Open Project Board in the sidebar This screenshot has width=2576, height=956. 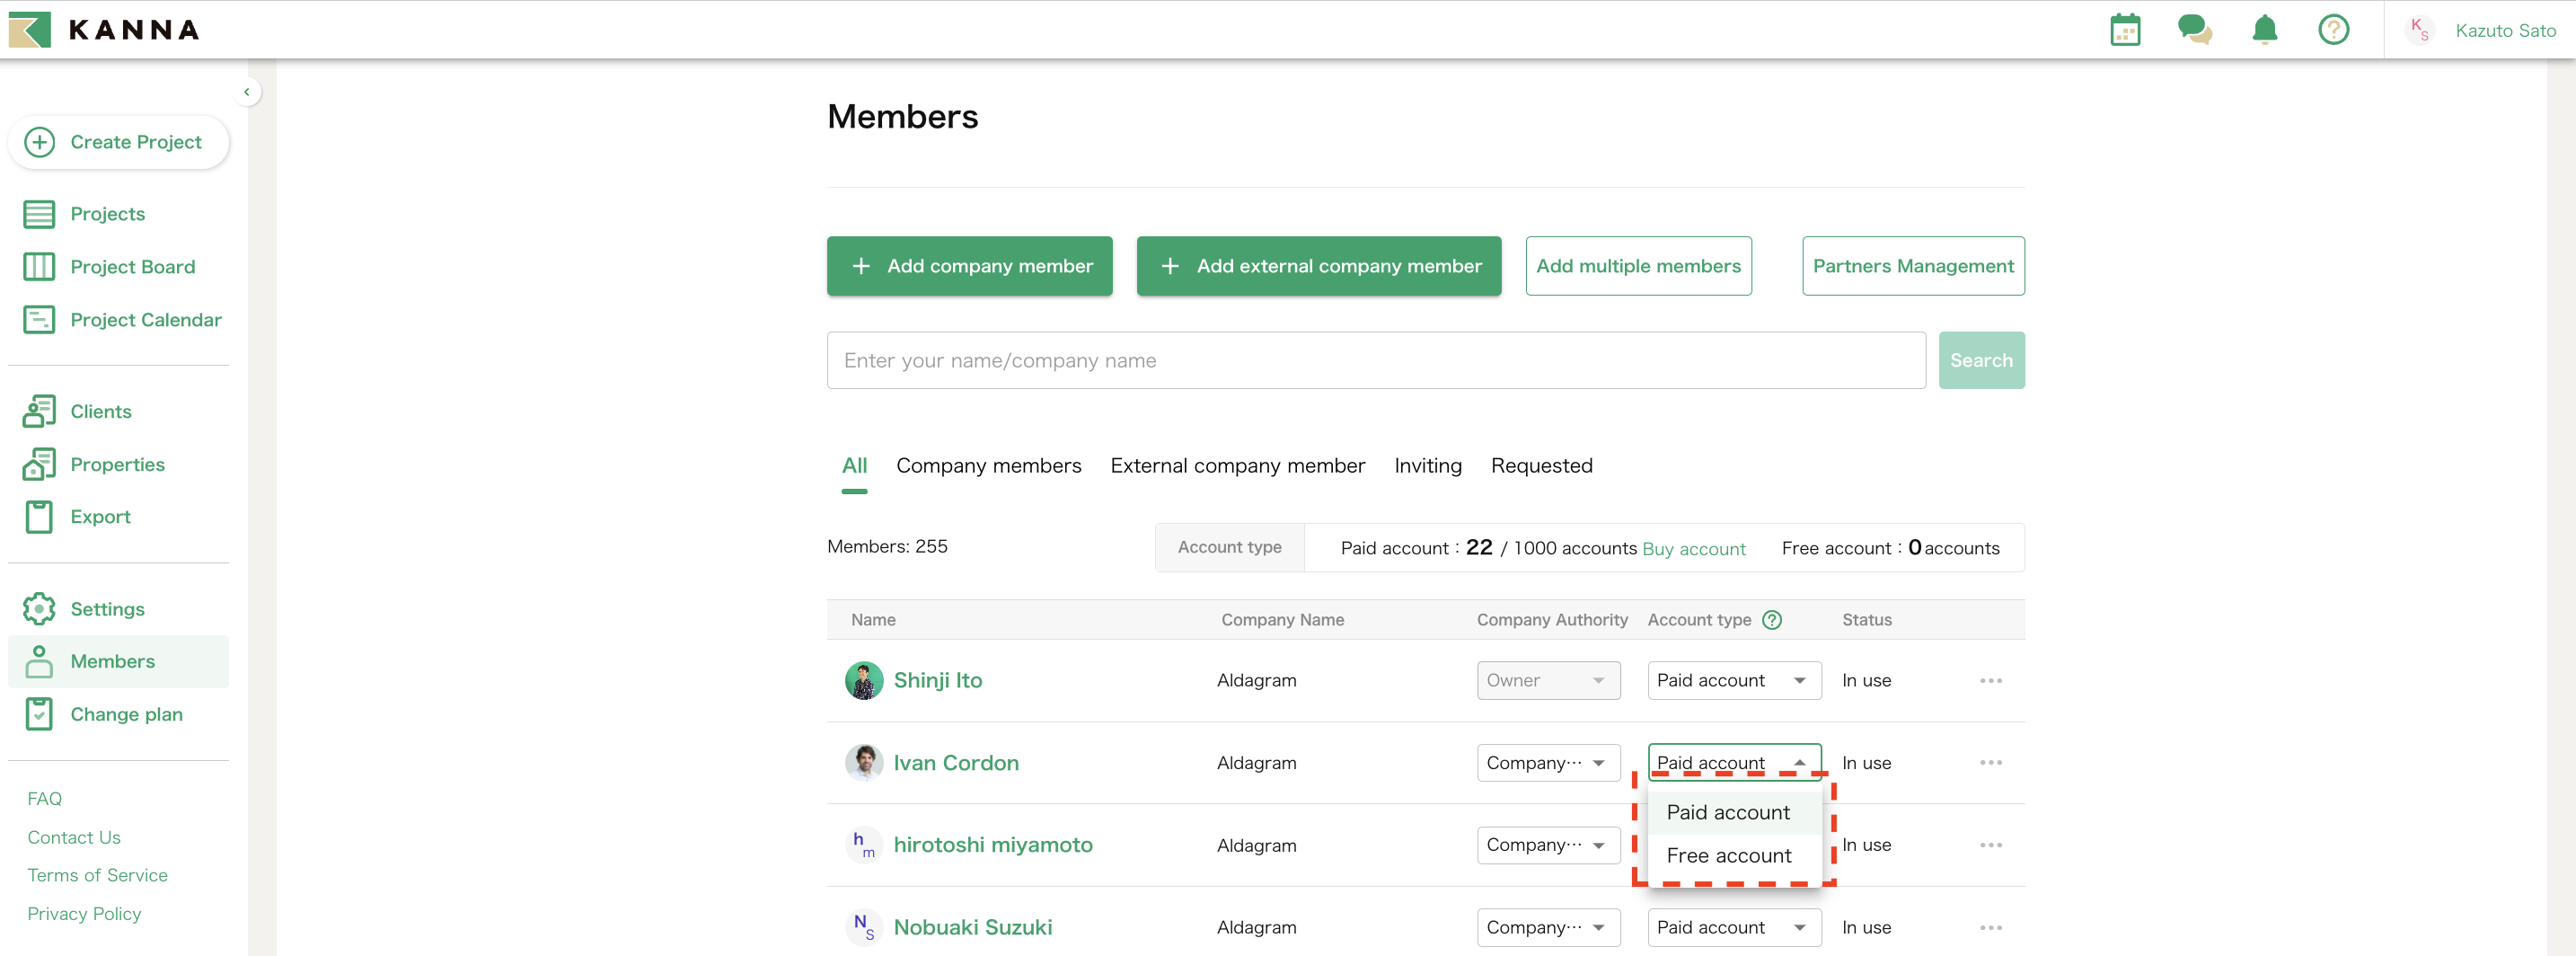click(132, 267)
